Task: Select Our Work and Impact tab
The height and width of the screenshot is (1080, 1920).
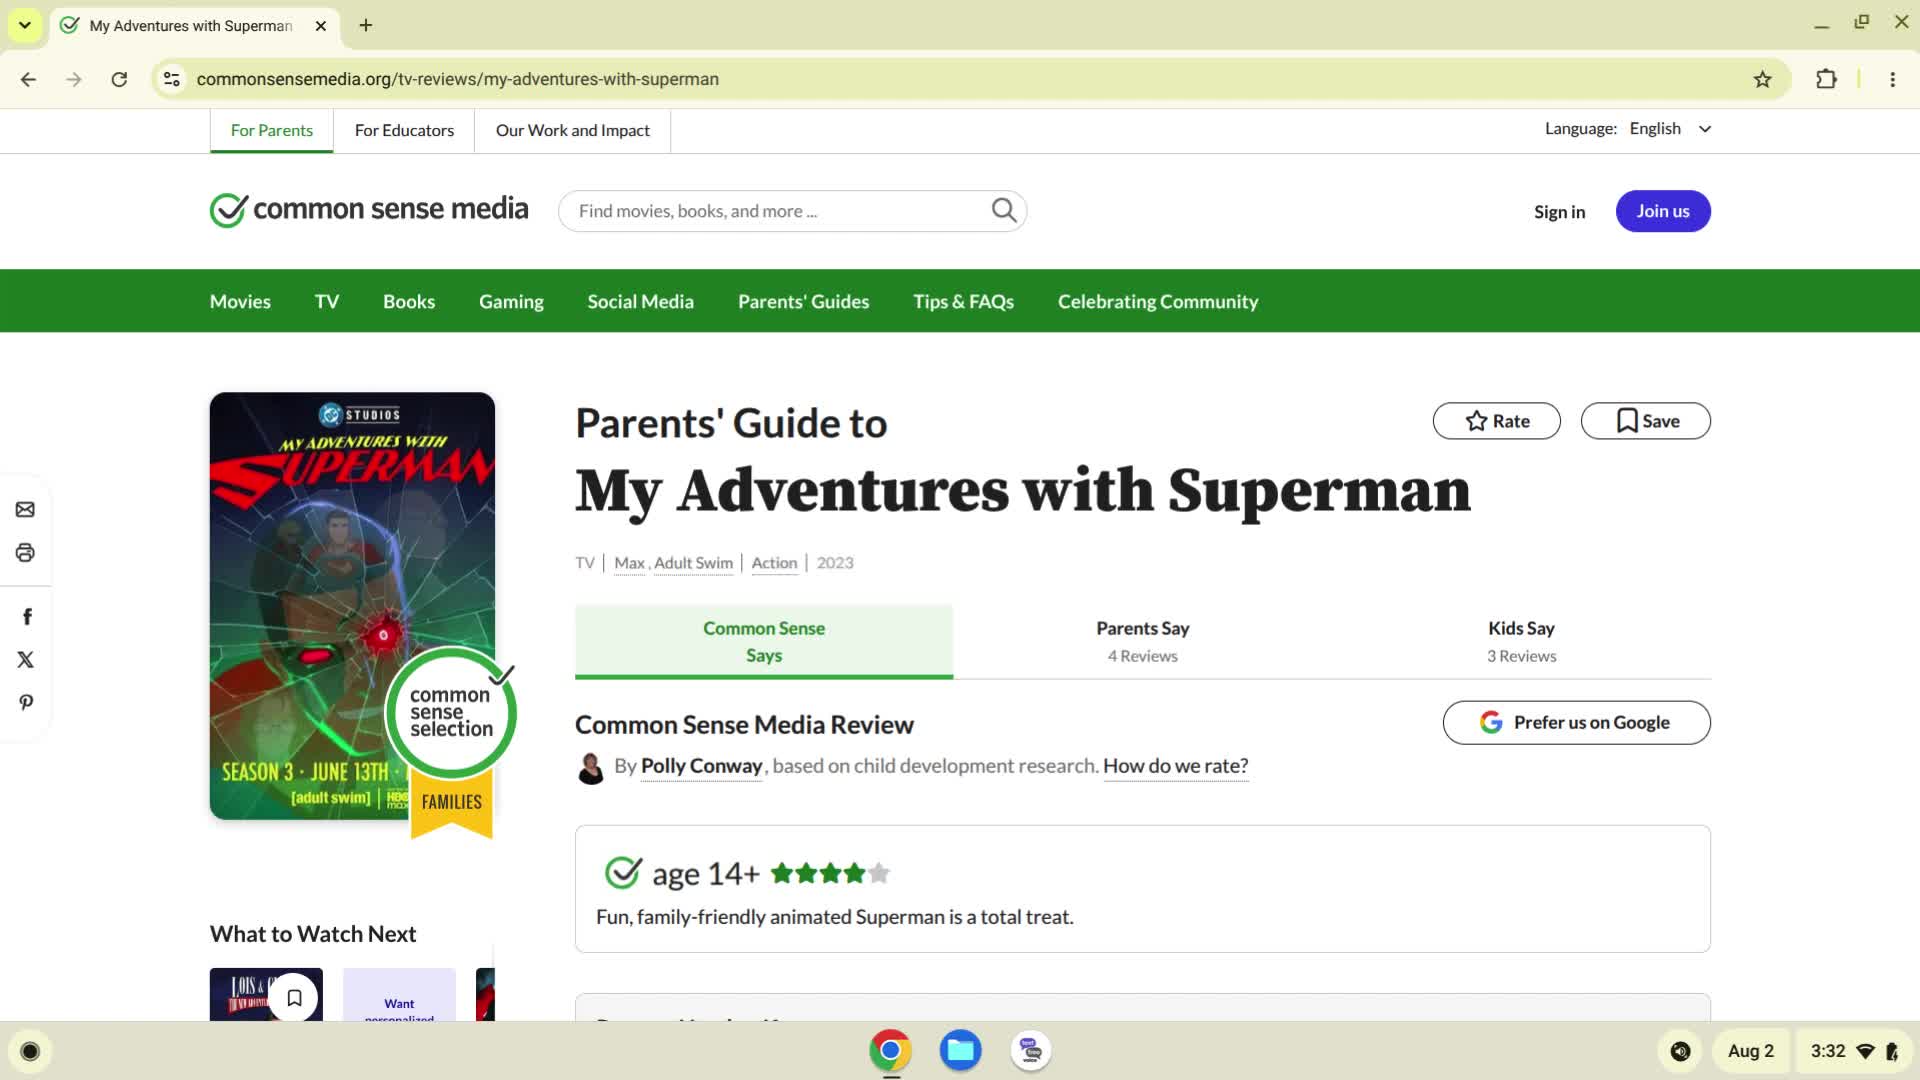Action: coord(573,130)
